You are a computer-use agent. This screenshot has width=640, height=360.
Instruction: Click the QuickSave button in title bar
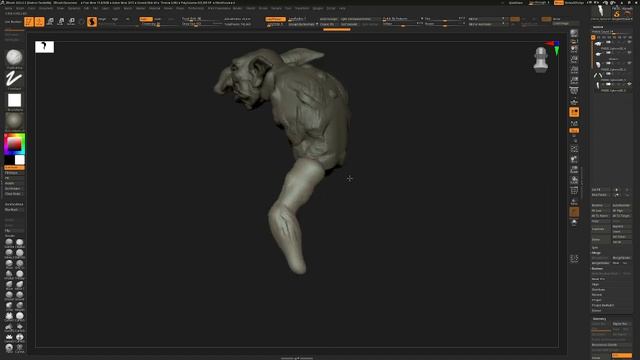pyautogui.click(x=516, y=2)
